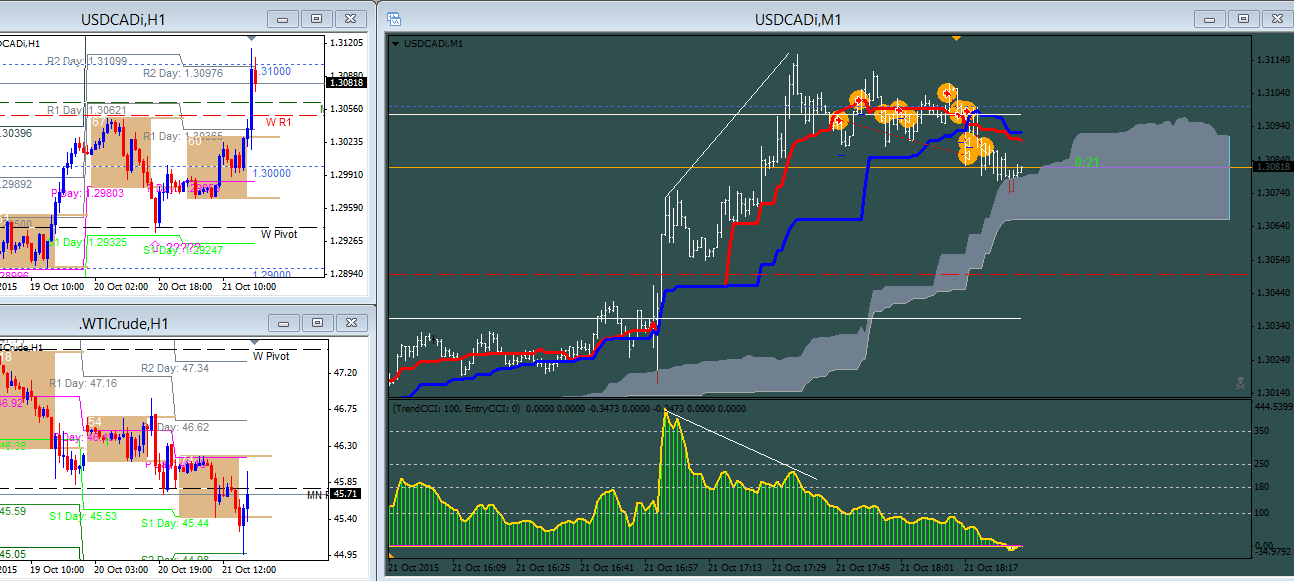The height and width of the screenshot is (581, 1294).
Task: Click the 1.30818 price tag on M1 chart
Action: (1272, 168)
